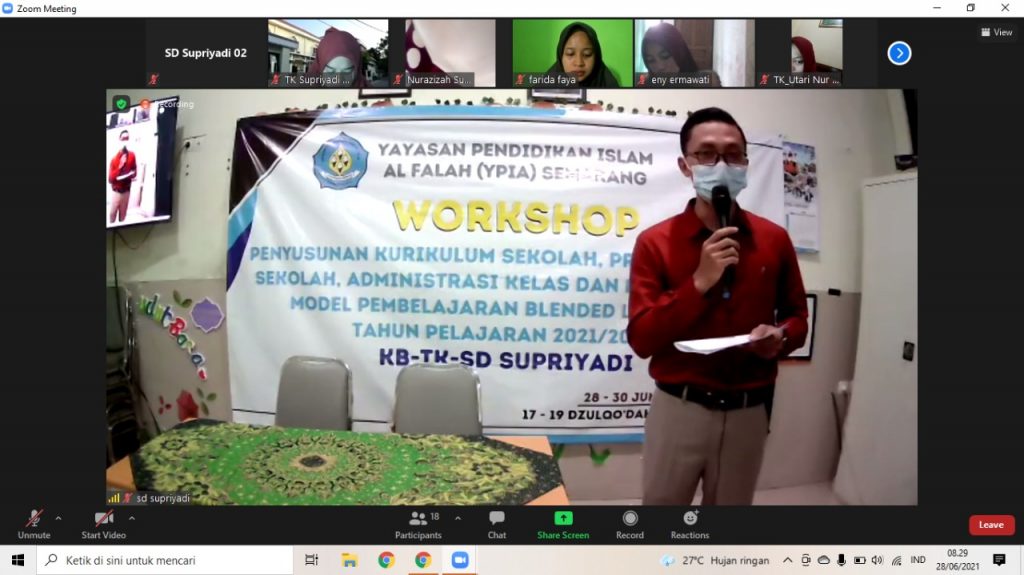Open the Chat panel
Image resolution: width=1024 pixels, height=575 pixels.
(x=497, y=525)
